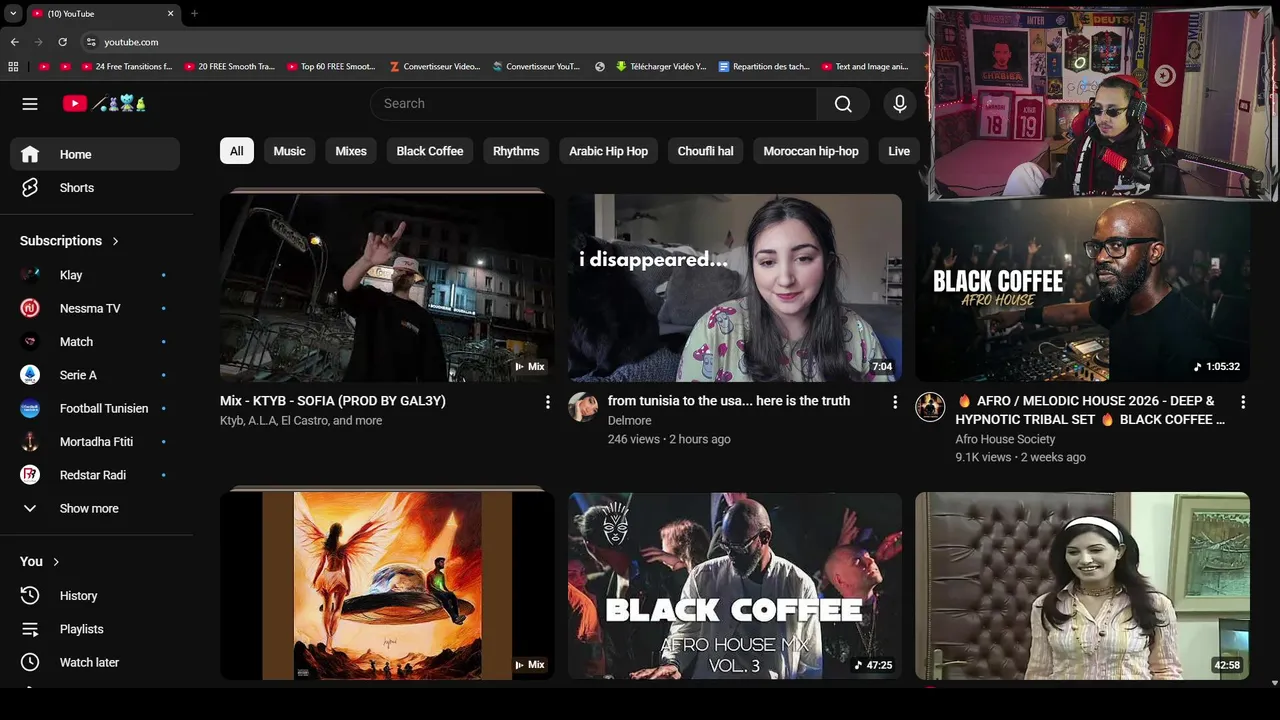Screen dimensions: 1280x720
Task: Focus the YouTube Search input field
Action: [x=594, y=104]
